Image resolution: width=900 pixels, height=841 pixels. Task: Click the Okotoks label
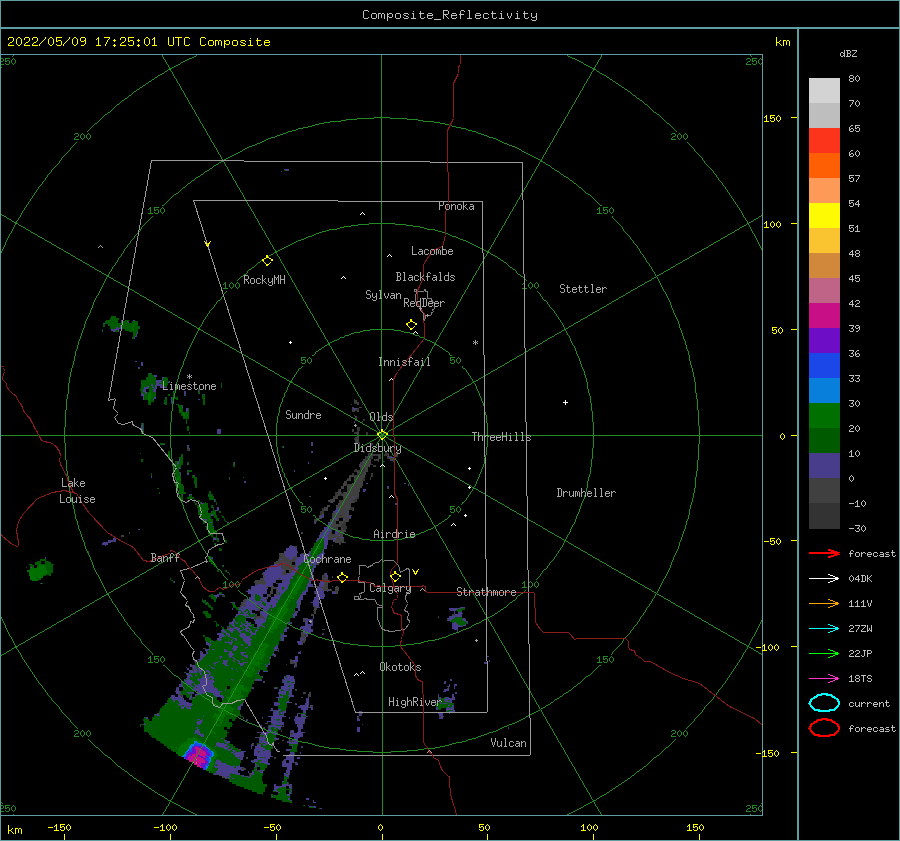[401, 667]
